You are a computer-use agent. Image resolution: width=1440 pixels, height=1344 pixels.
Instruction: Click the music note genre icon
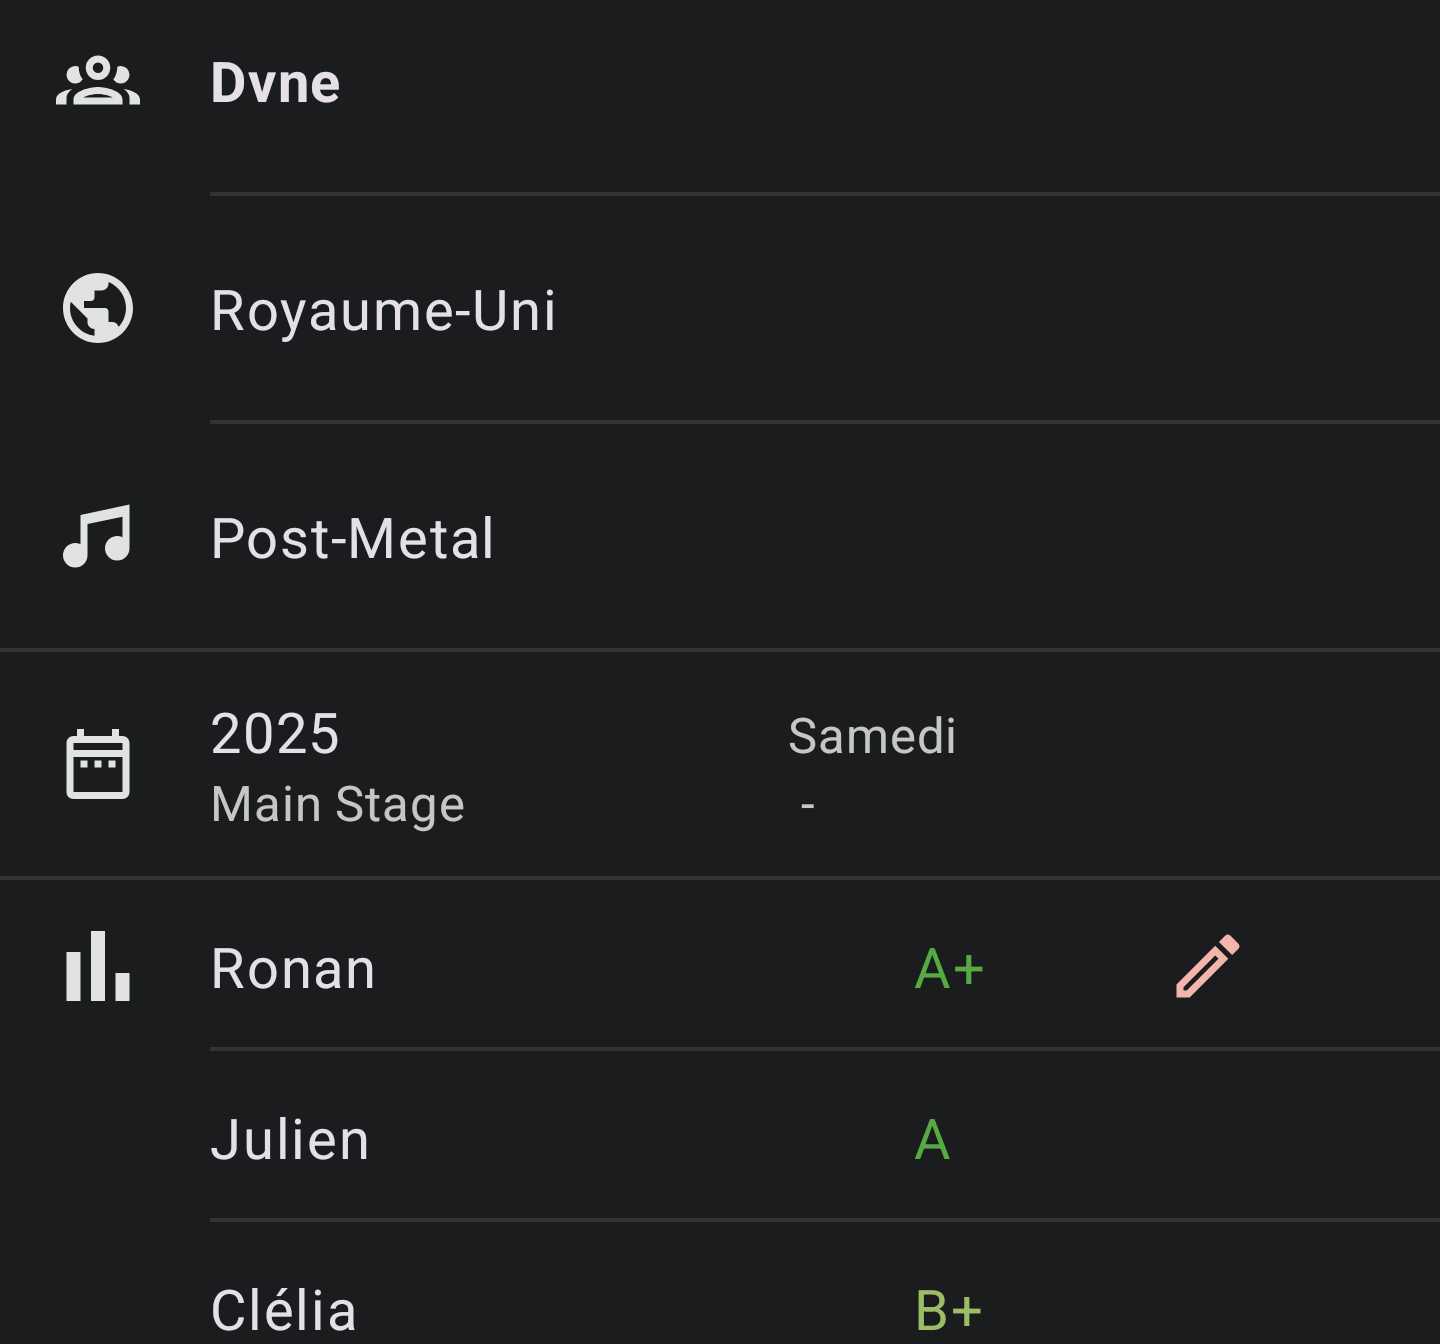point(98,537)
